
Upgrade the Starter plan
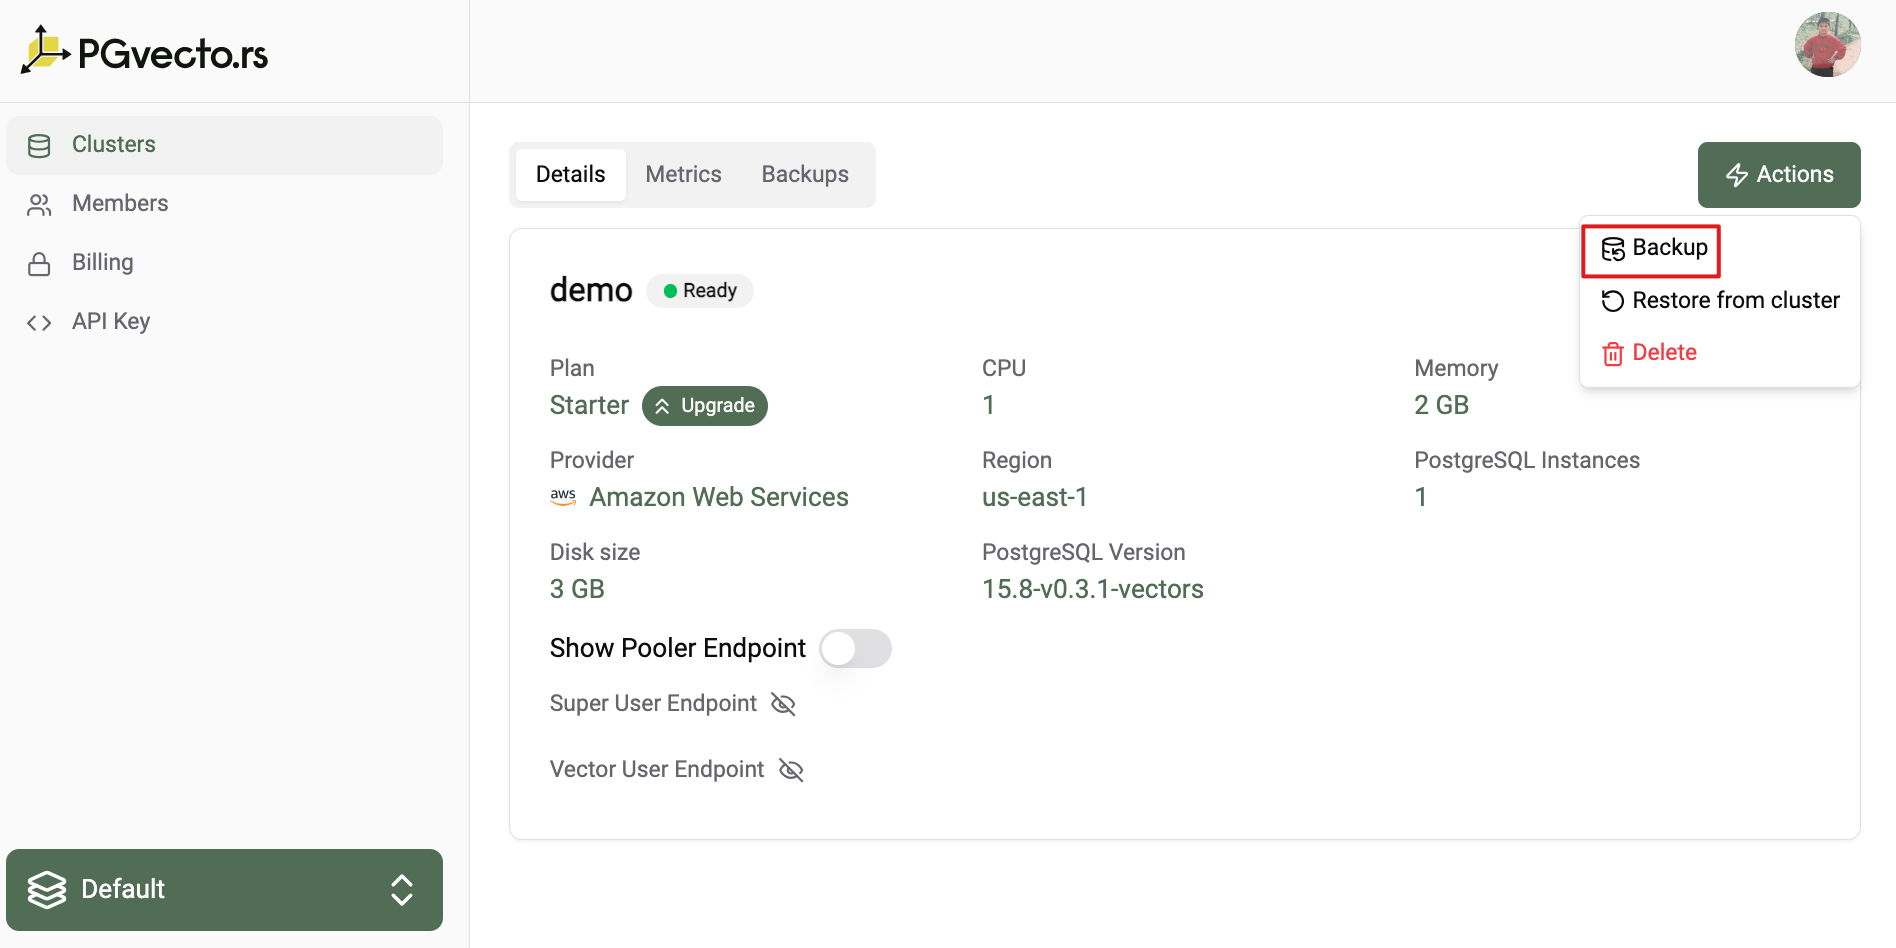tap(704, 406)
